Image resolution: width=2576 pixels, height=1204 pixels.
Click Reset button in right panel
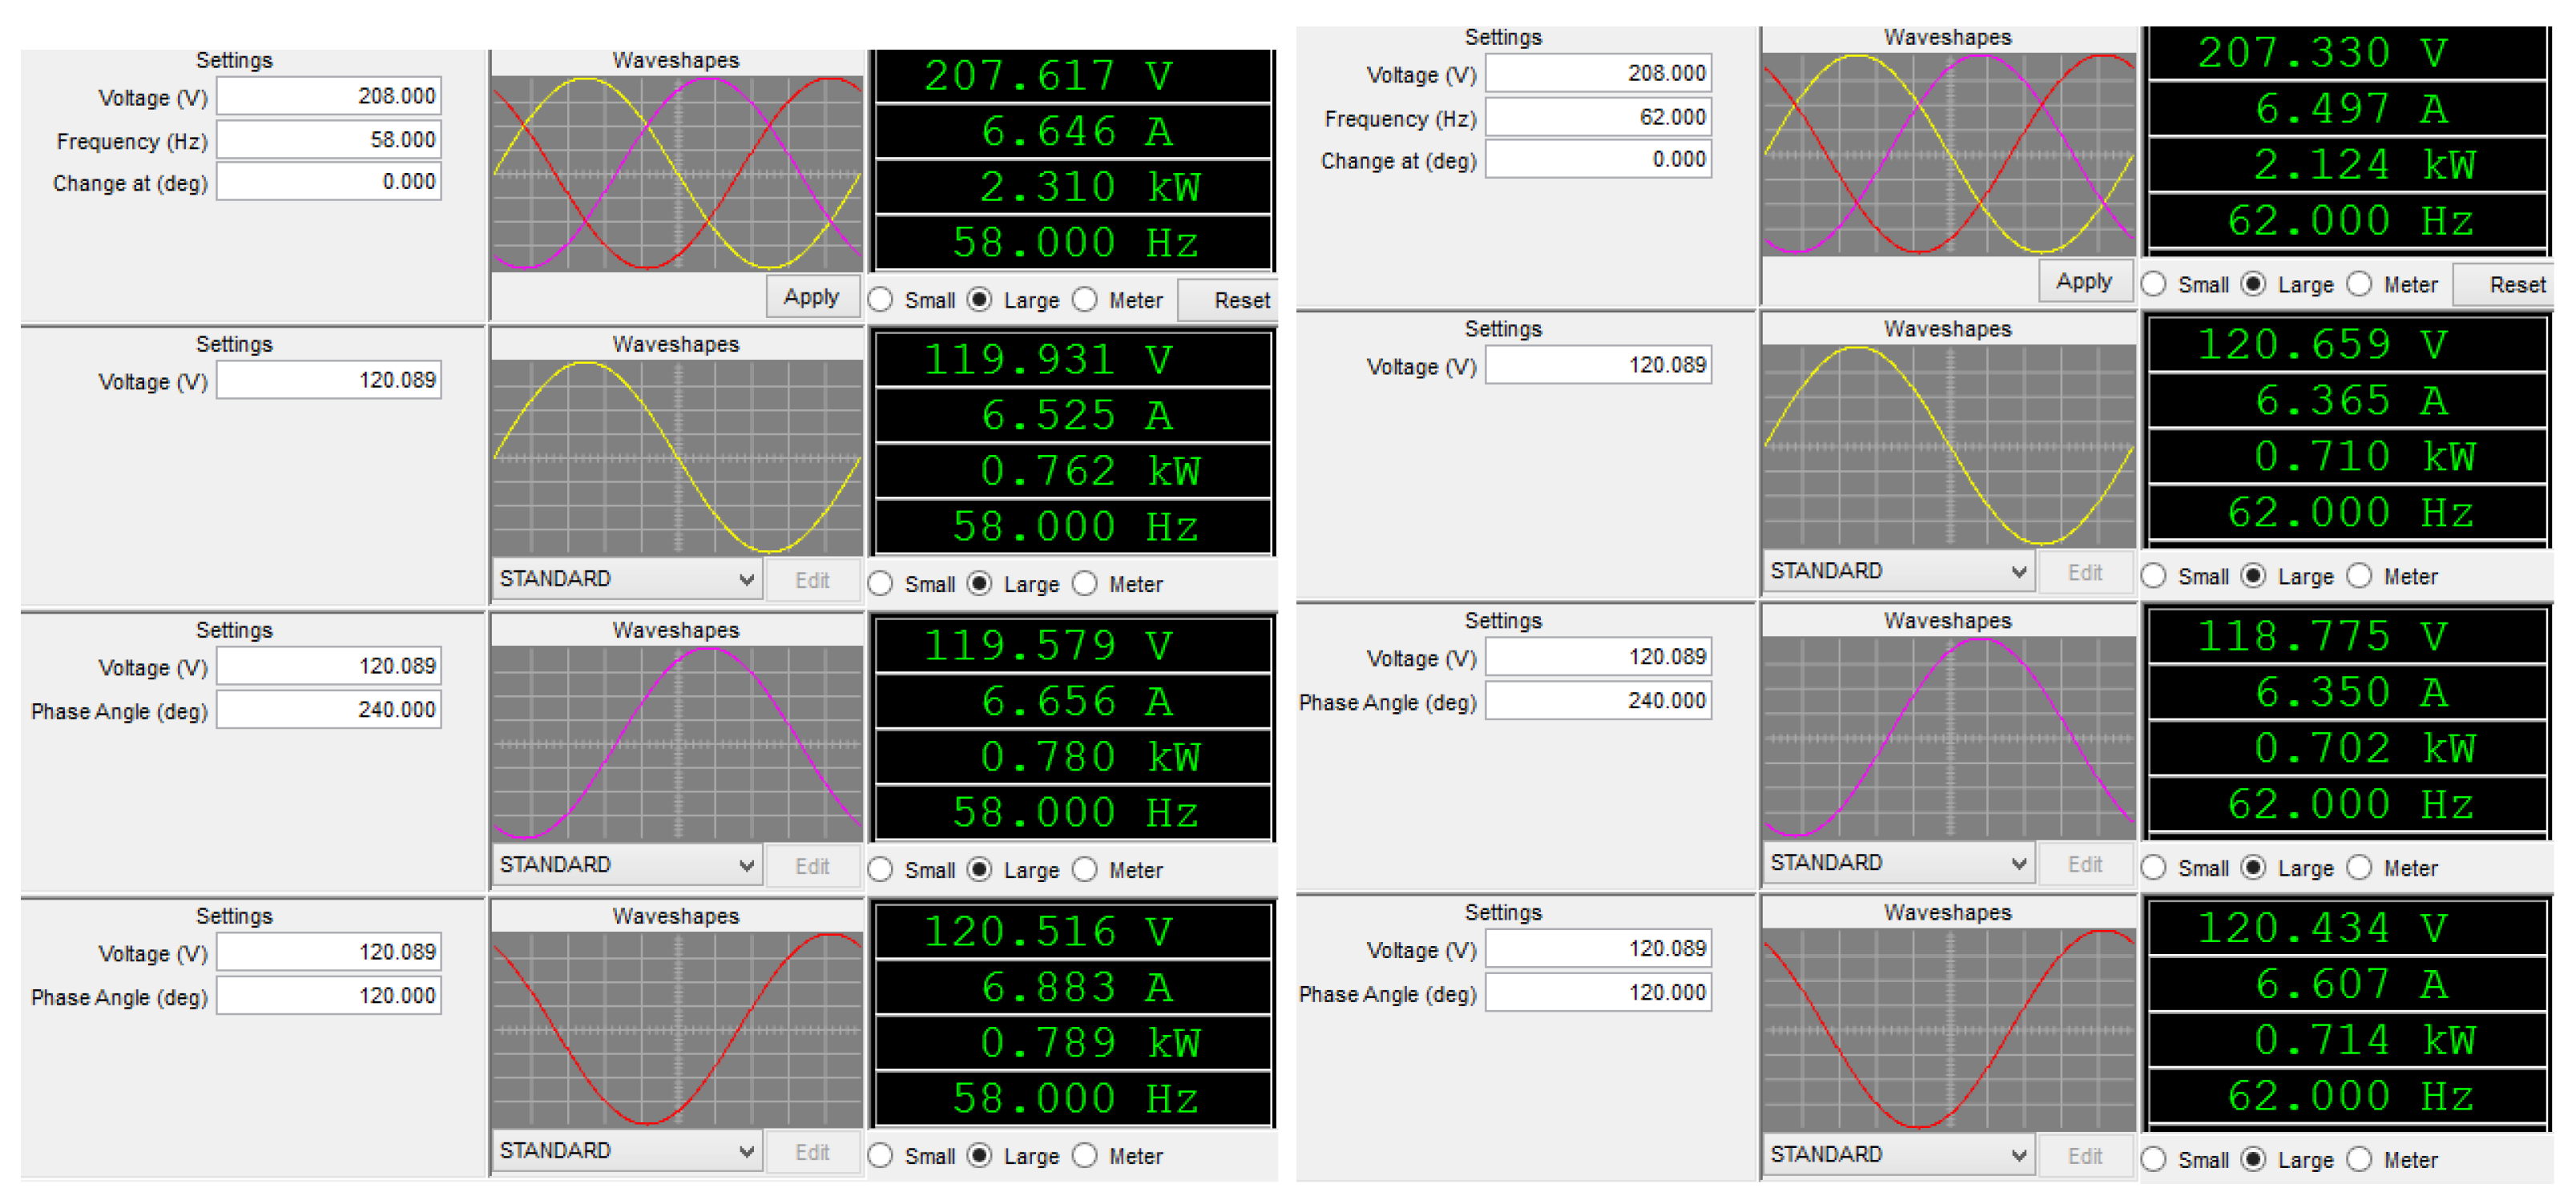point(2515,285)
